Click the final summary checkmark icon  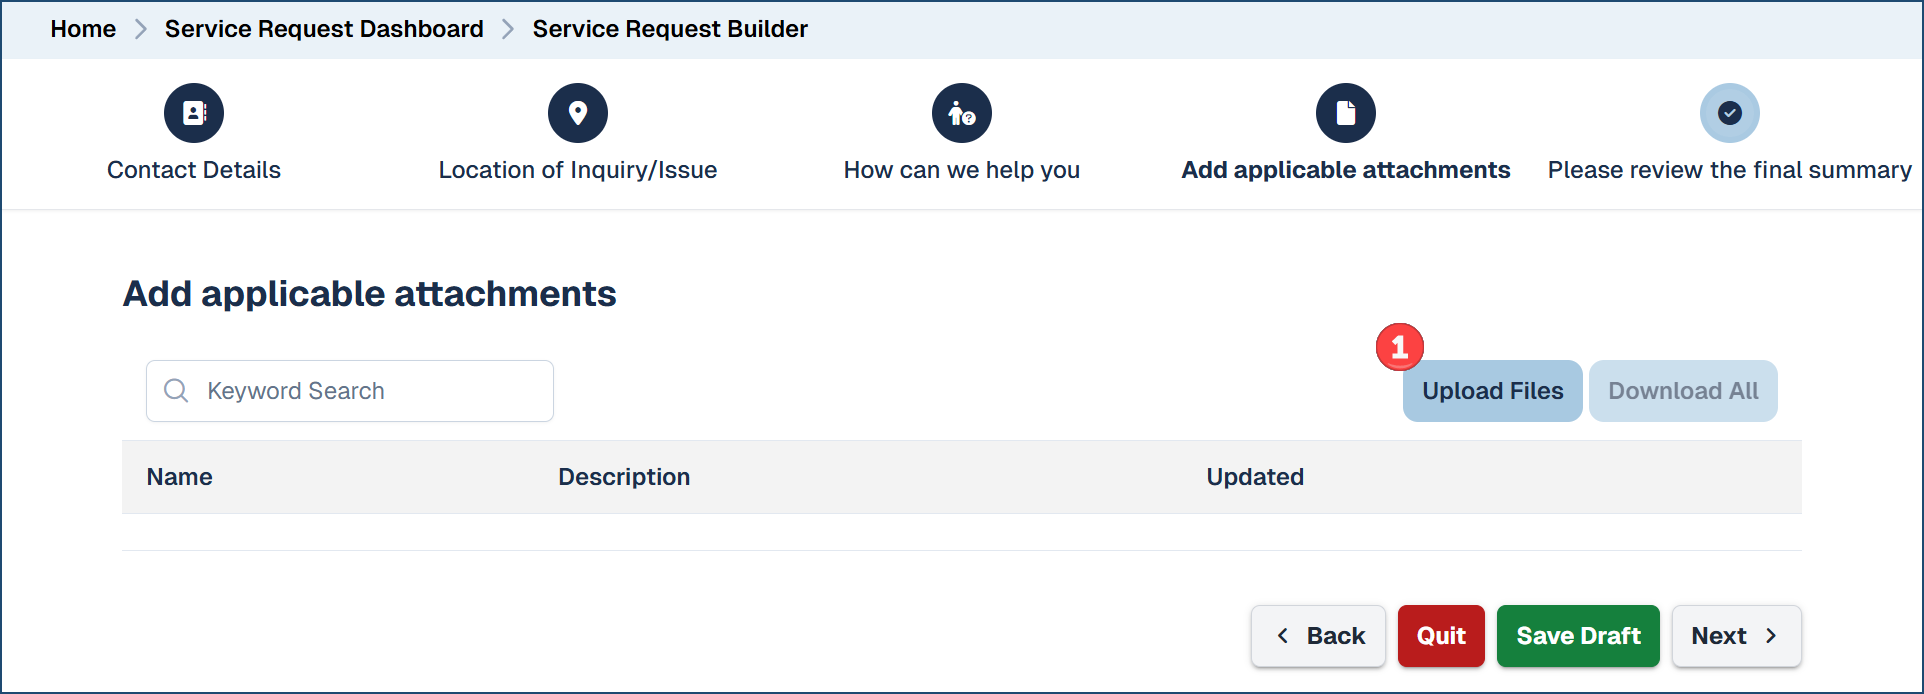(1730, 113)
